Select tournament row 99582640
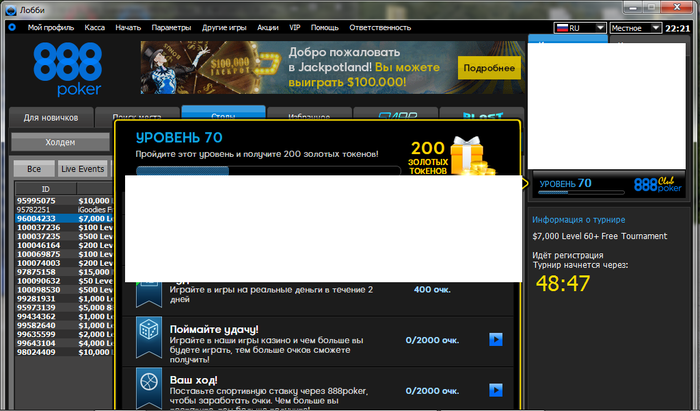The image size is (700, 411). click(64, 326)
